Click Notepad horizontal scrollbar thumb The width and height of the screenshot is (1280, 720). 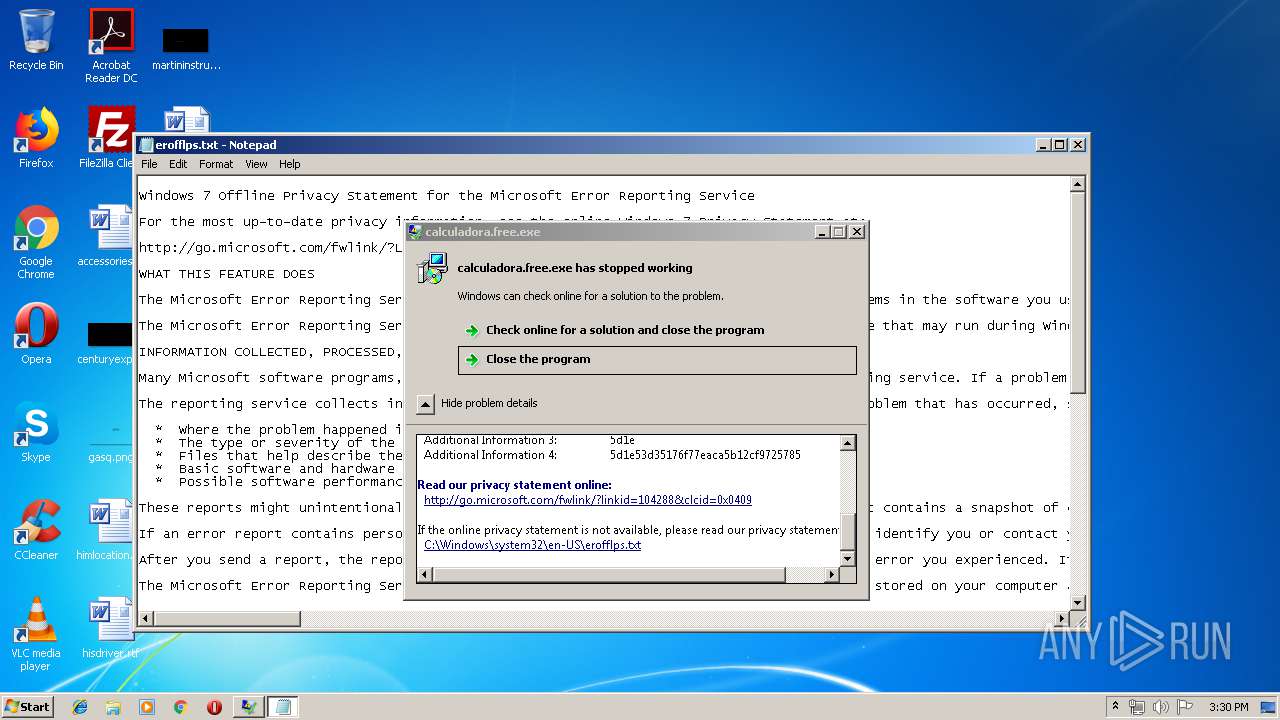227,619
